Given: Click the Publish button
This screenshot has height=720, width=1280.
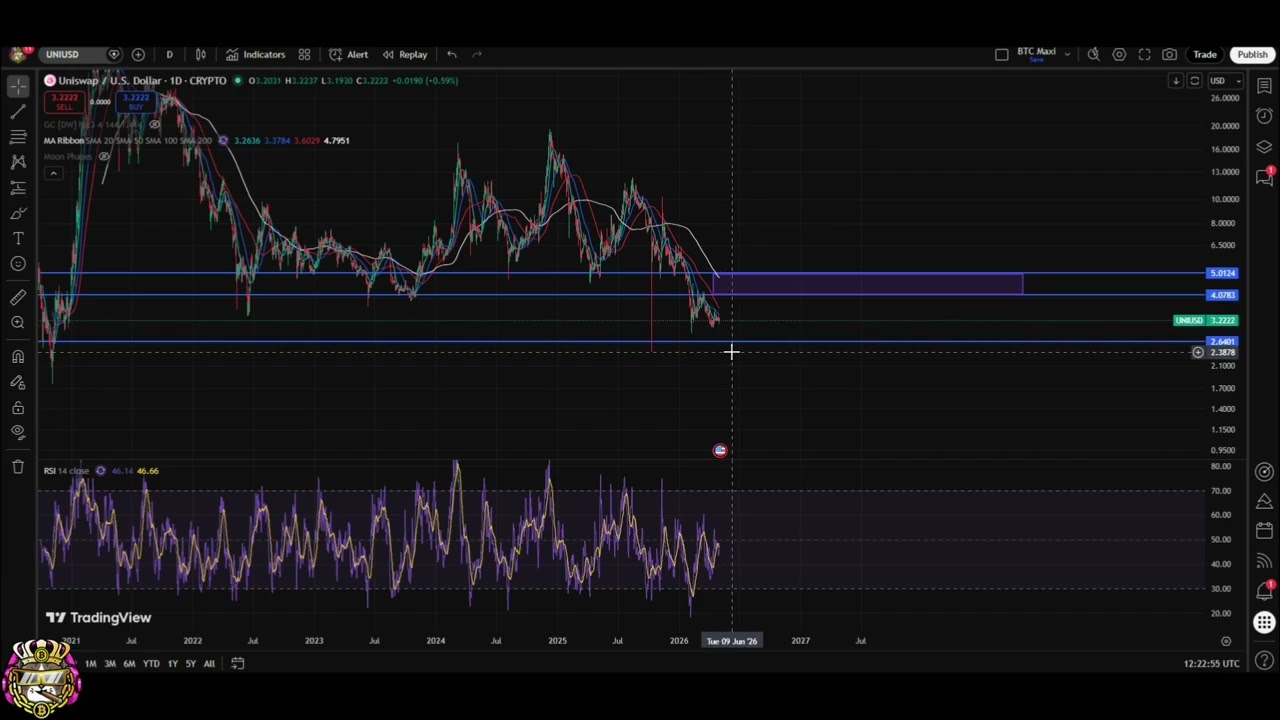Looking at the screenshot, I should (1252, 54).
